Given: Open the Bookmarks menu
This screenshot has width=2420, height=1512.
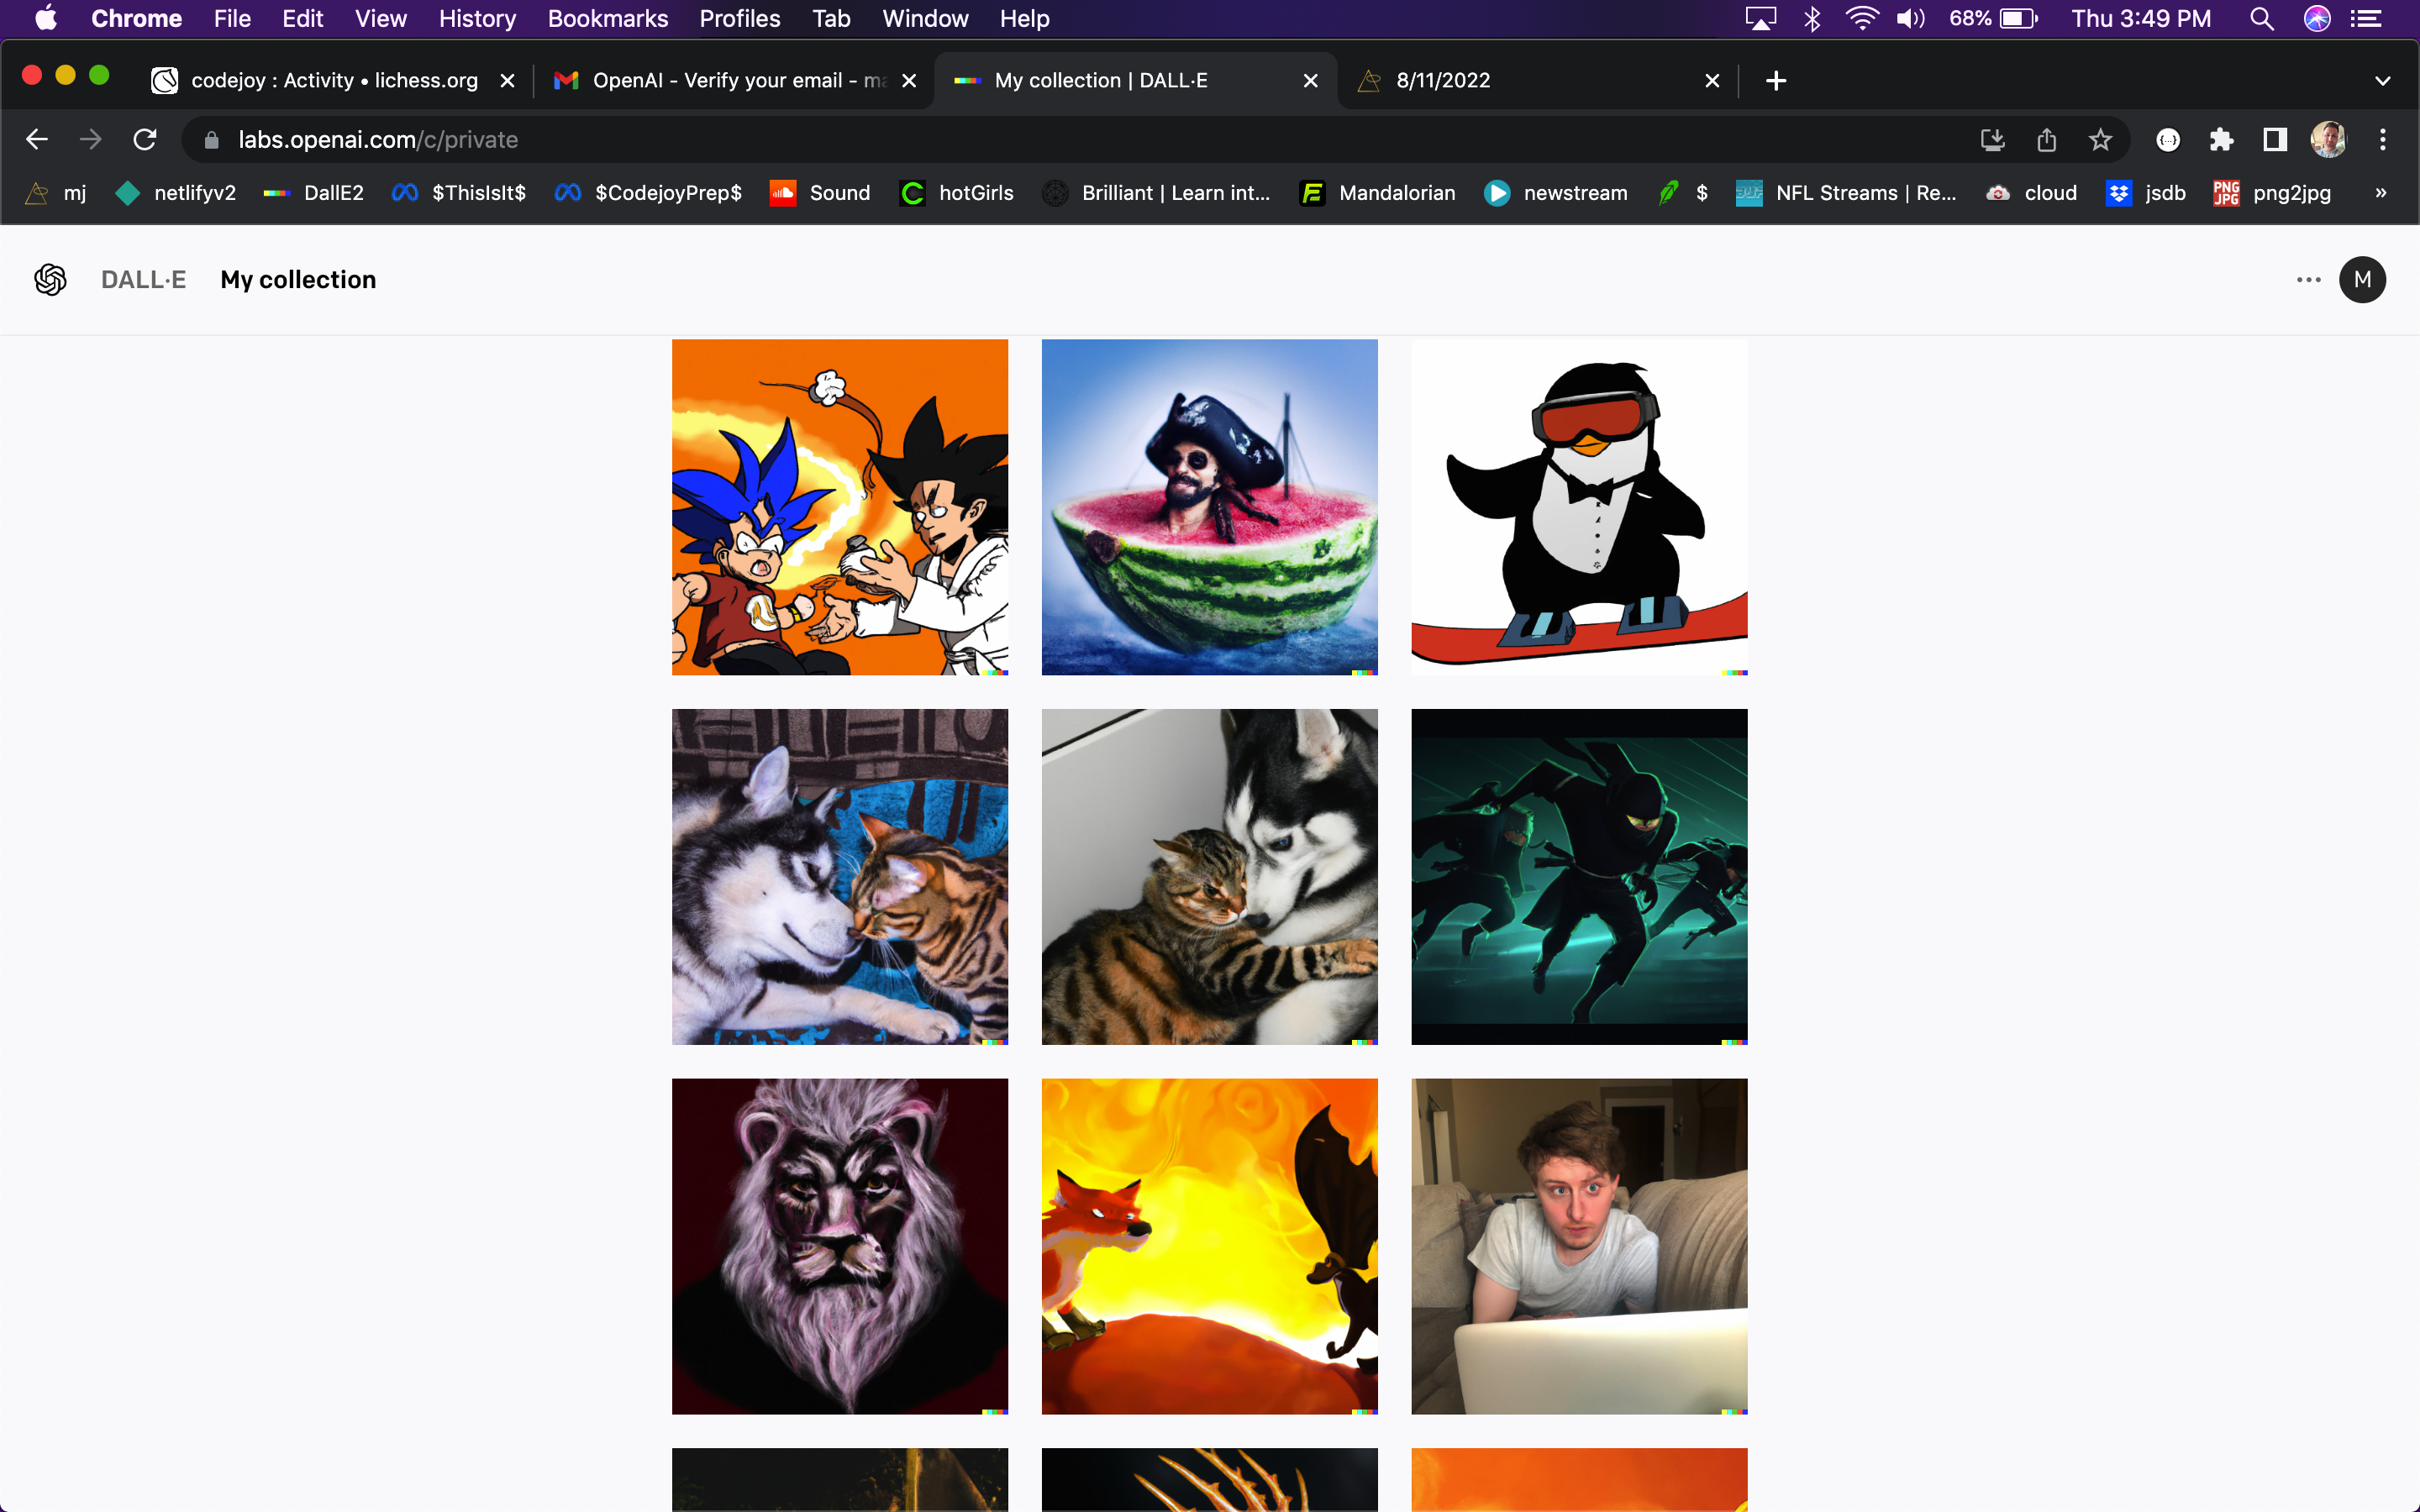Looking at the screenshot, I should click(x=608, y=19).
